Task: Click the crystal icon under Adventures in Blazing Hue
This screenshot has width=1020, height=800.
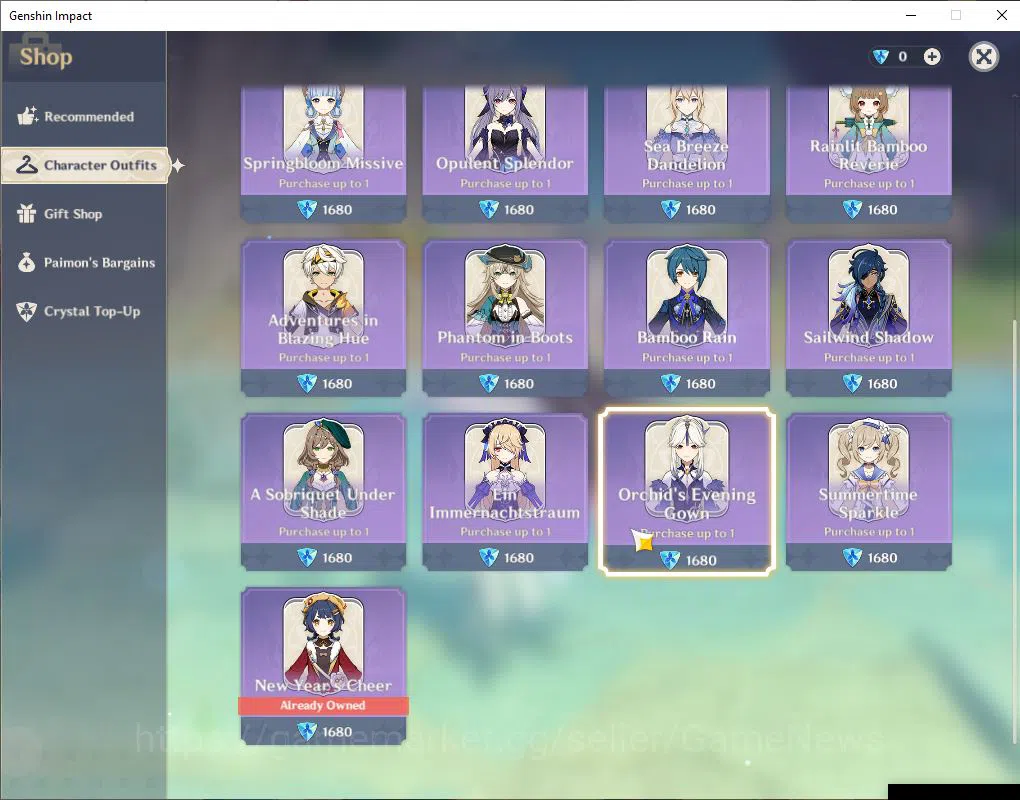Action: (307, 384)
